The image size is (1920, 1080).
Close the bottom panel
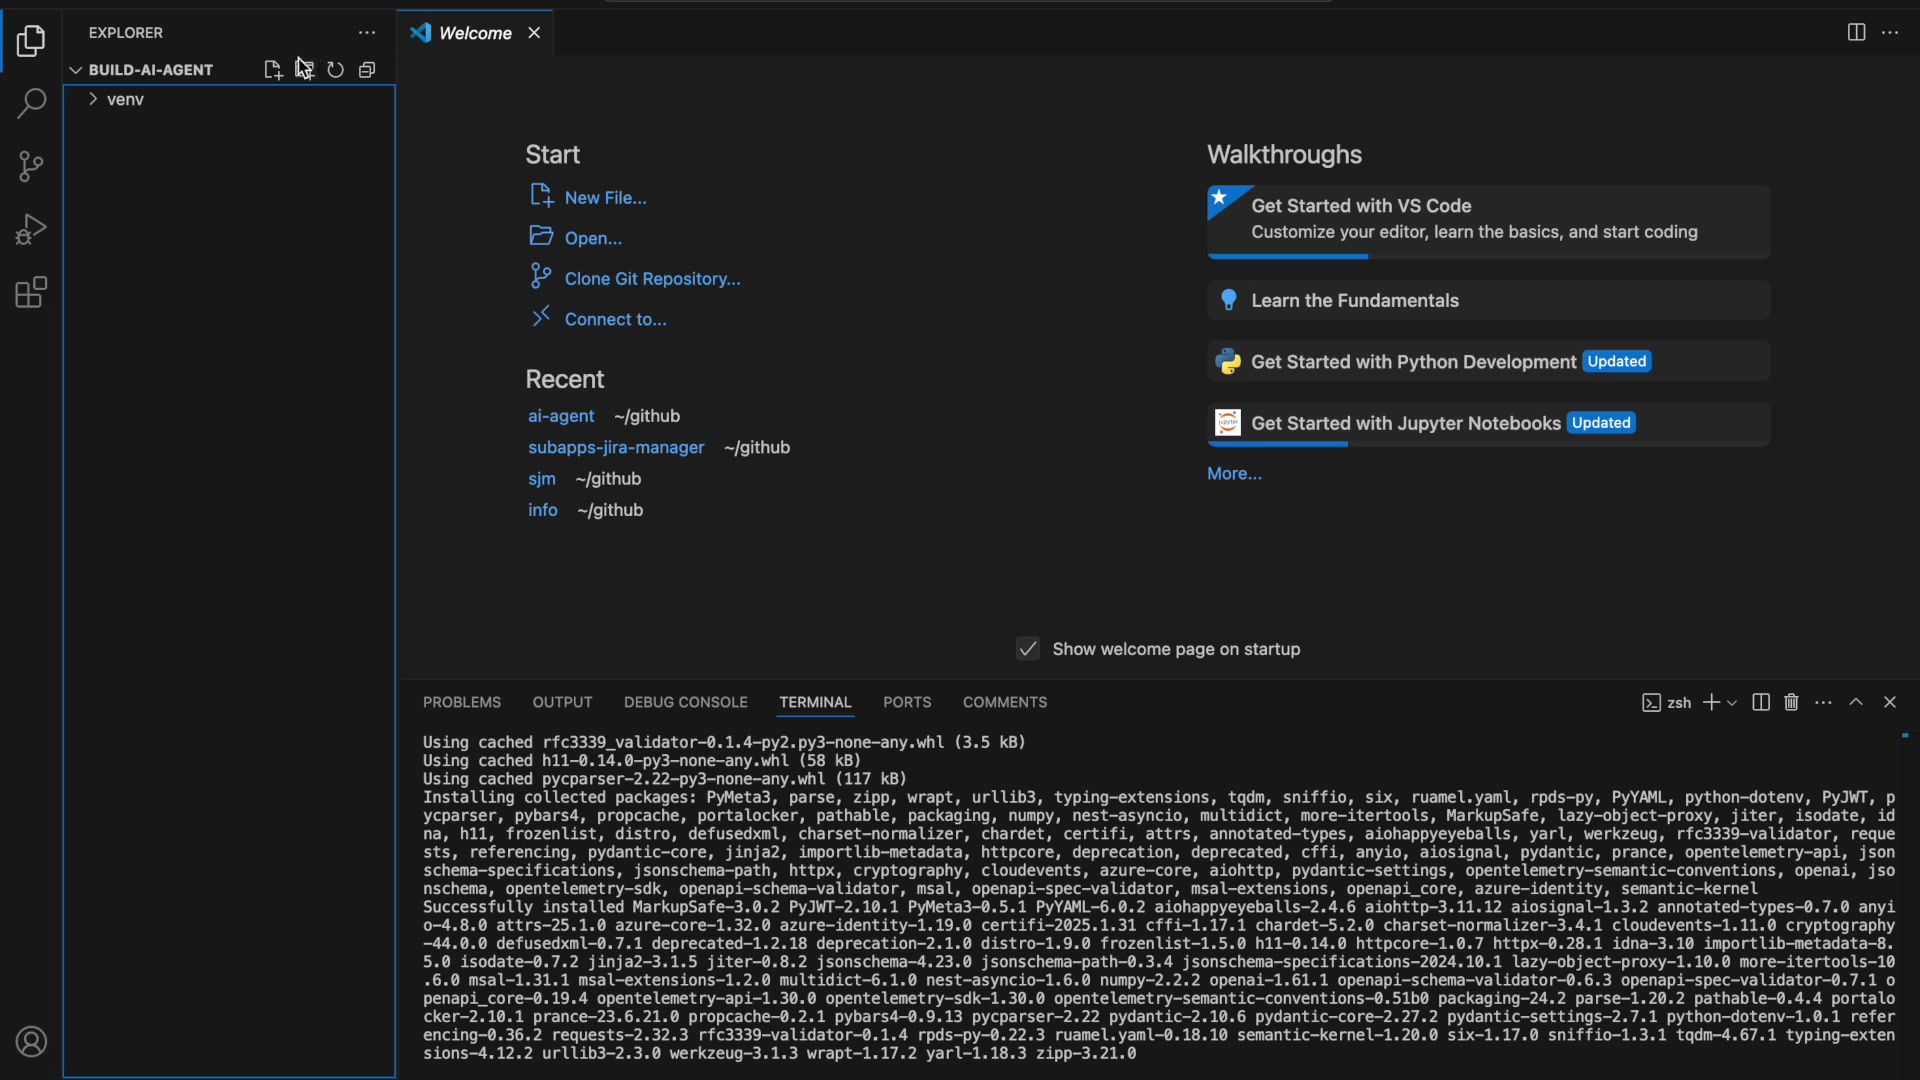[x=1891, y=703]
